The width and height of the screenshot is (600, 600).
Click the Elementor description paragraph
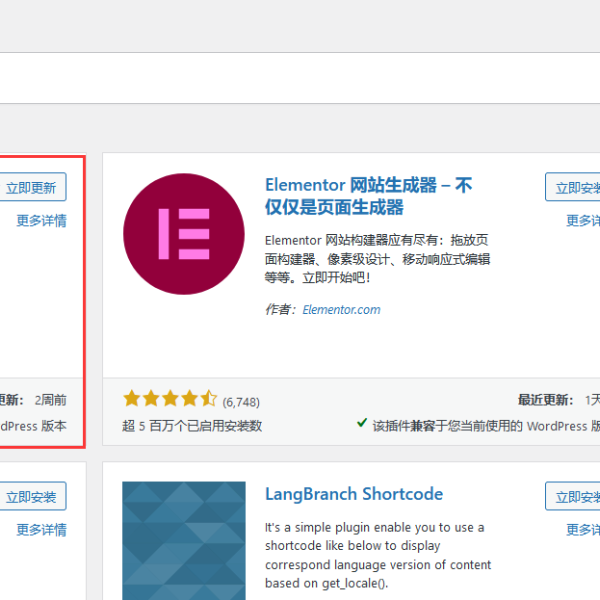pyautogui.click(x=377, y=259)
